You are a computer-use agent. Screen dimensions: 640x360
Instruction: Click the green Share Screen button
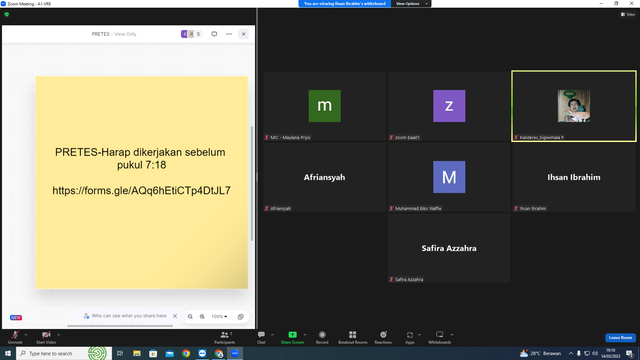pos(292,337)
